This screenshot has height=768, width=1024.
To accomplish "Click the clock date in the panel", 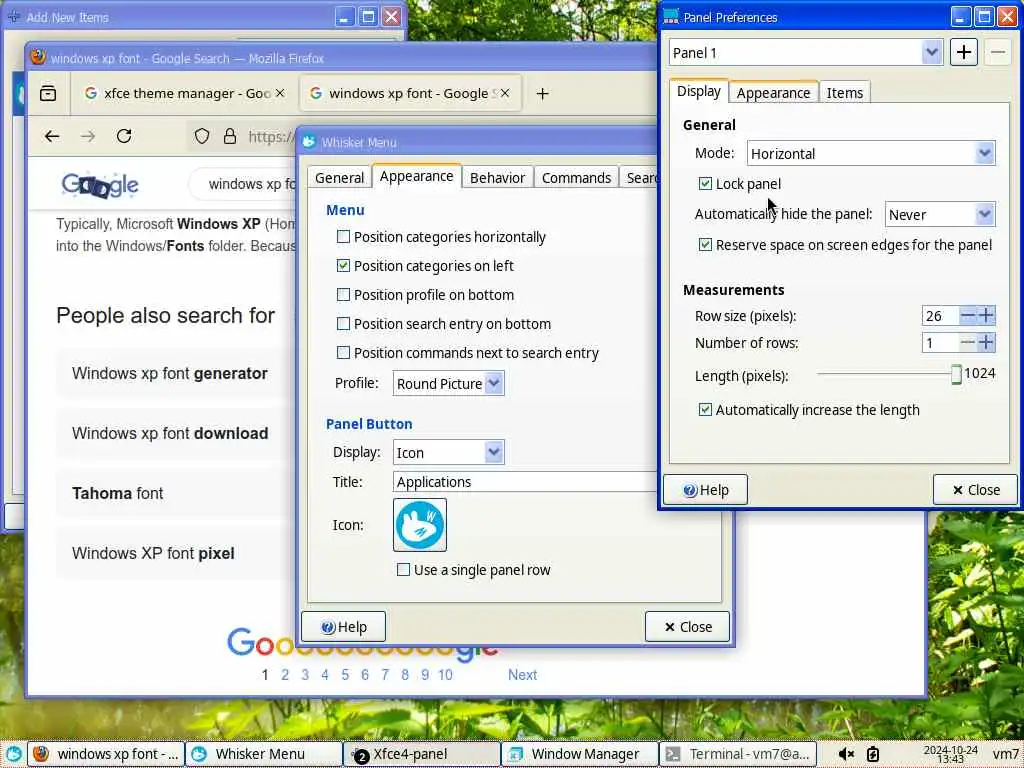I will click(x=950, y=754).
